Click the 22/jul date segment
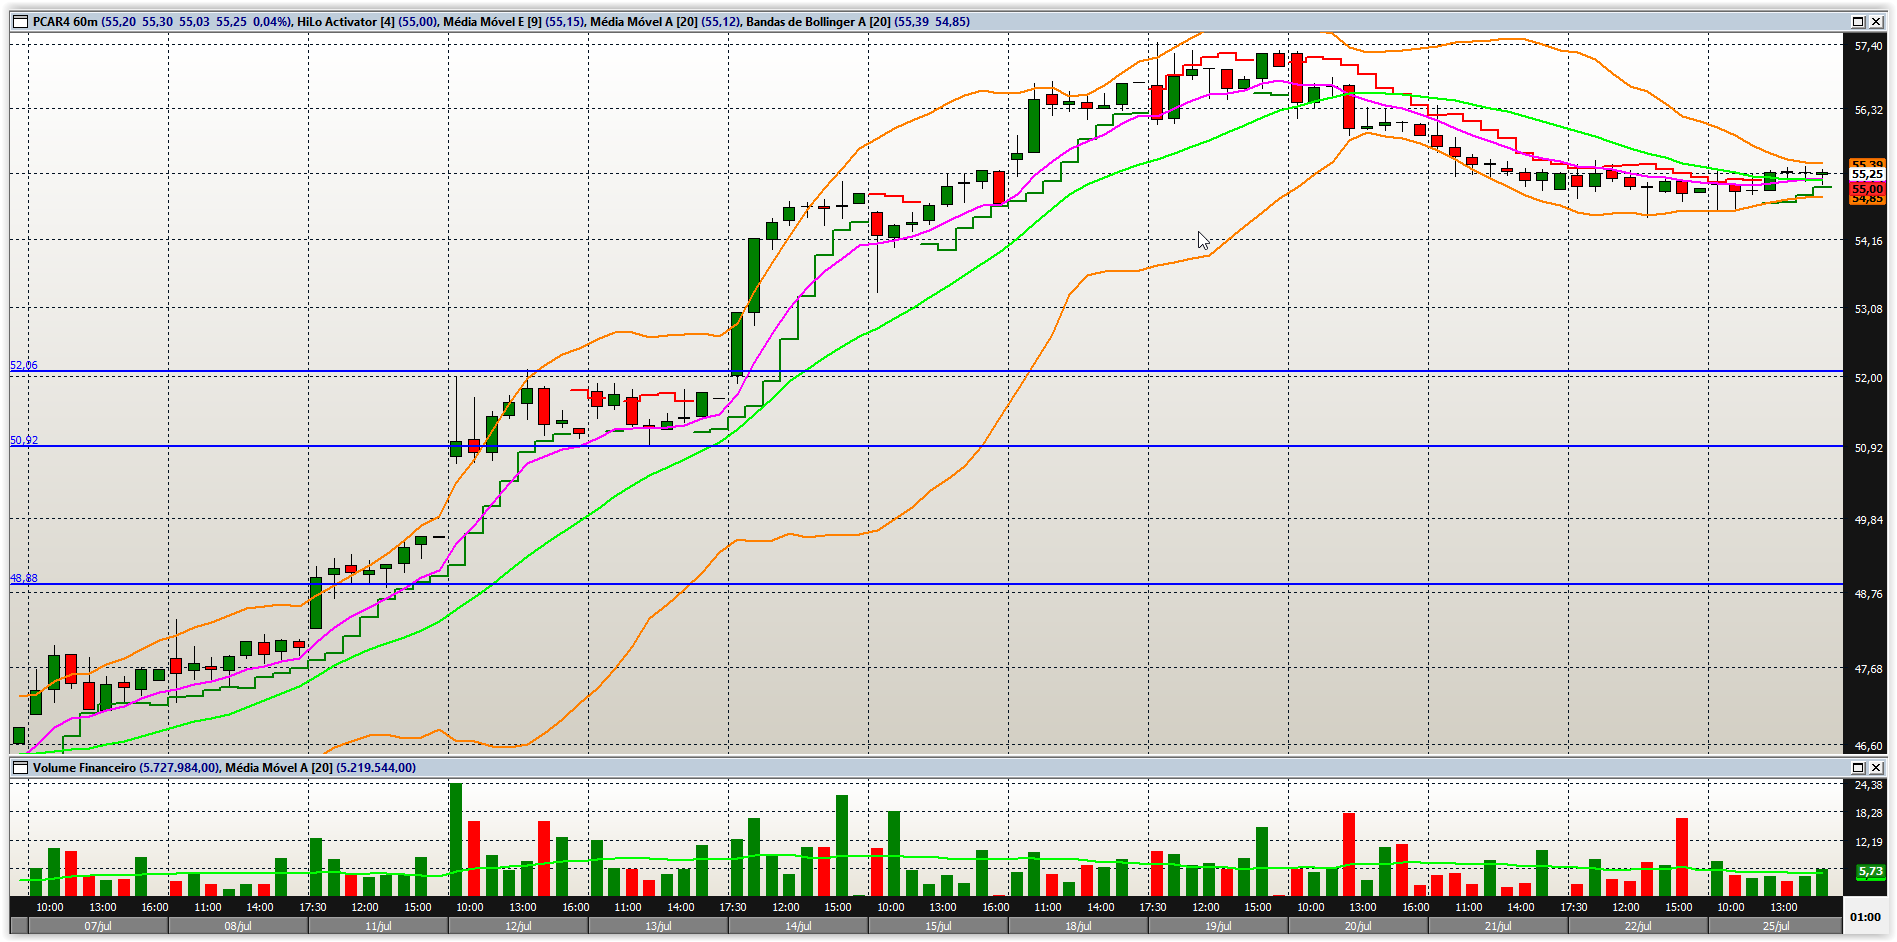This screenshot has width=1897, height=942. coord(1638,926)
